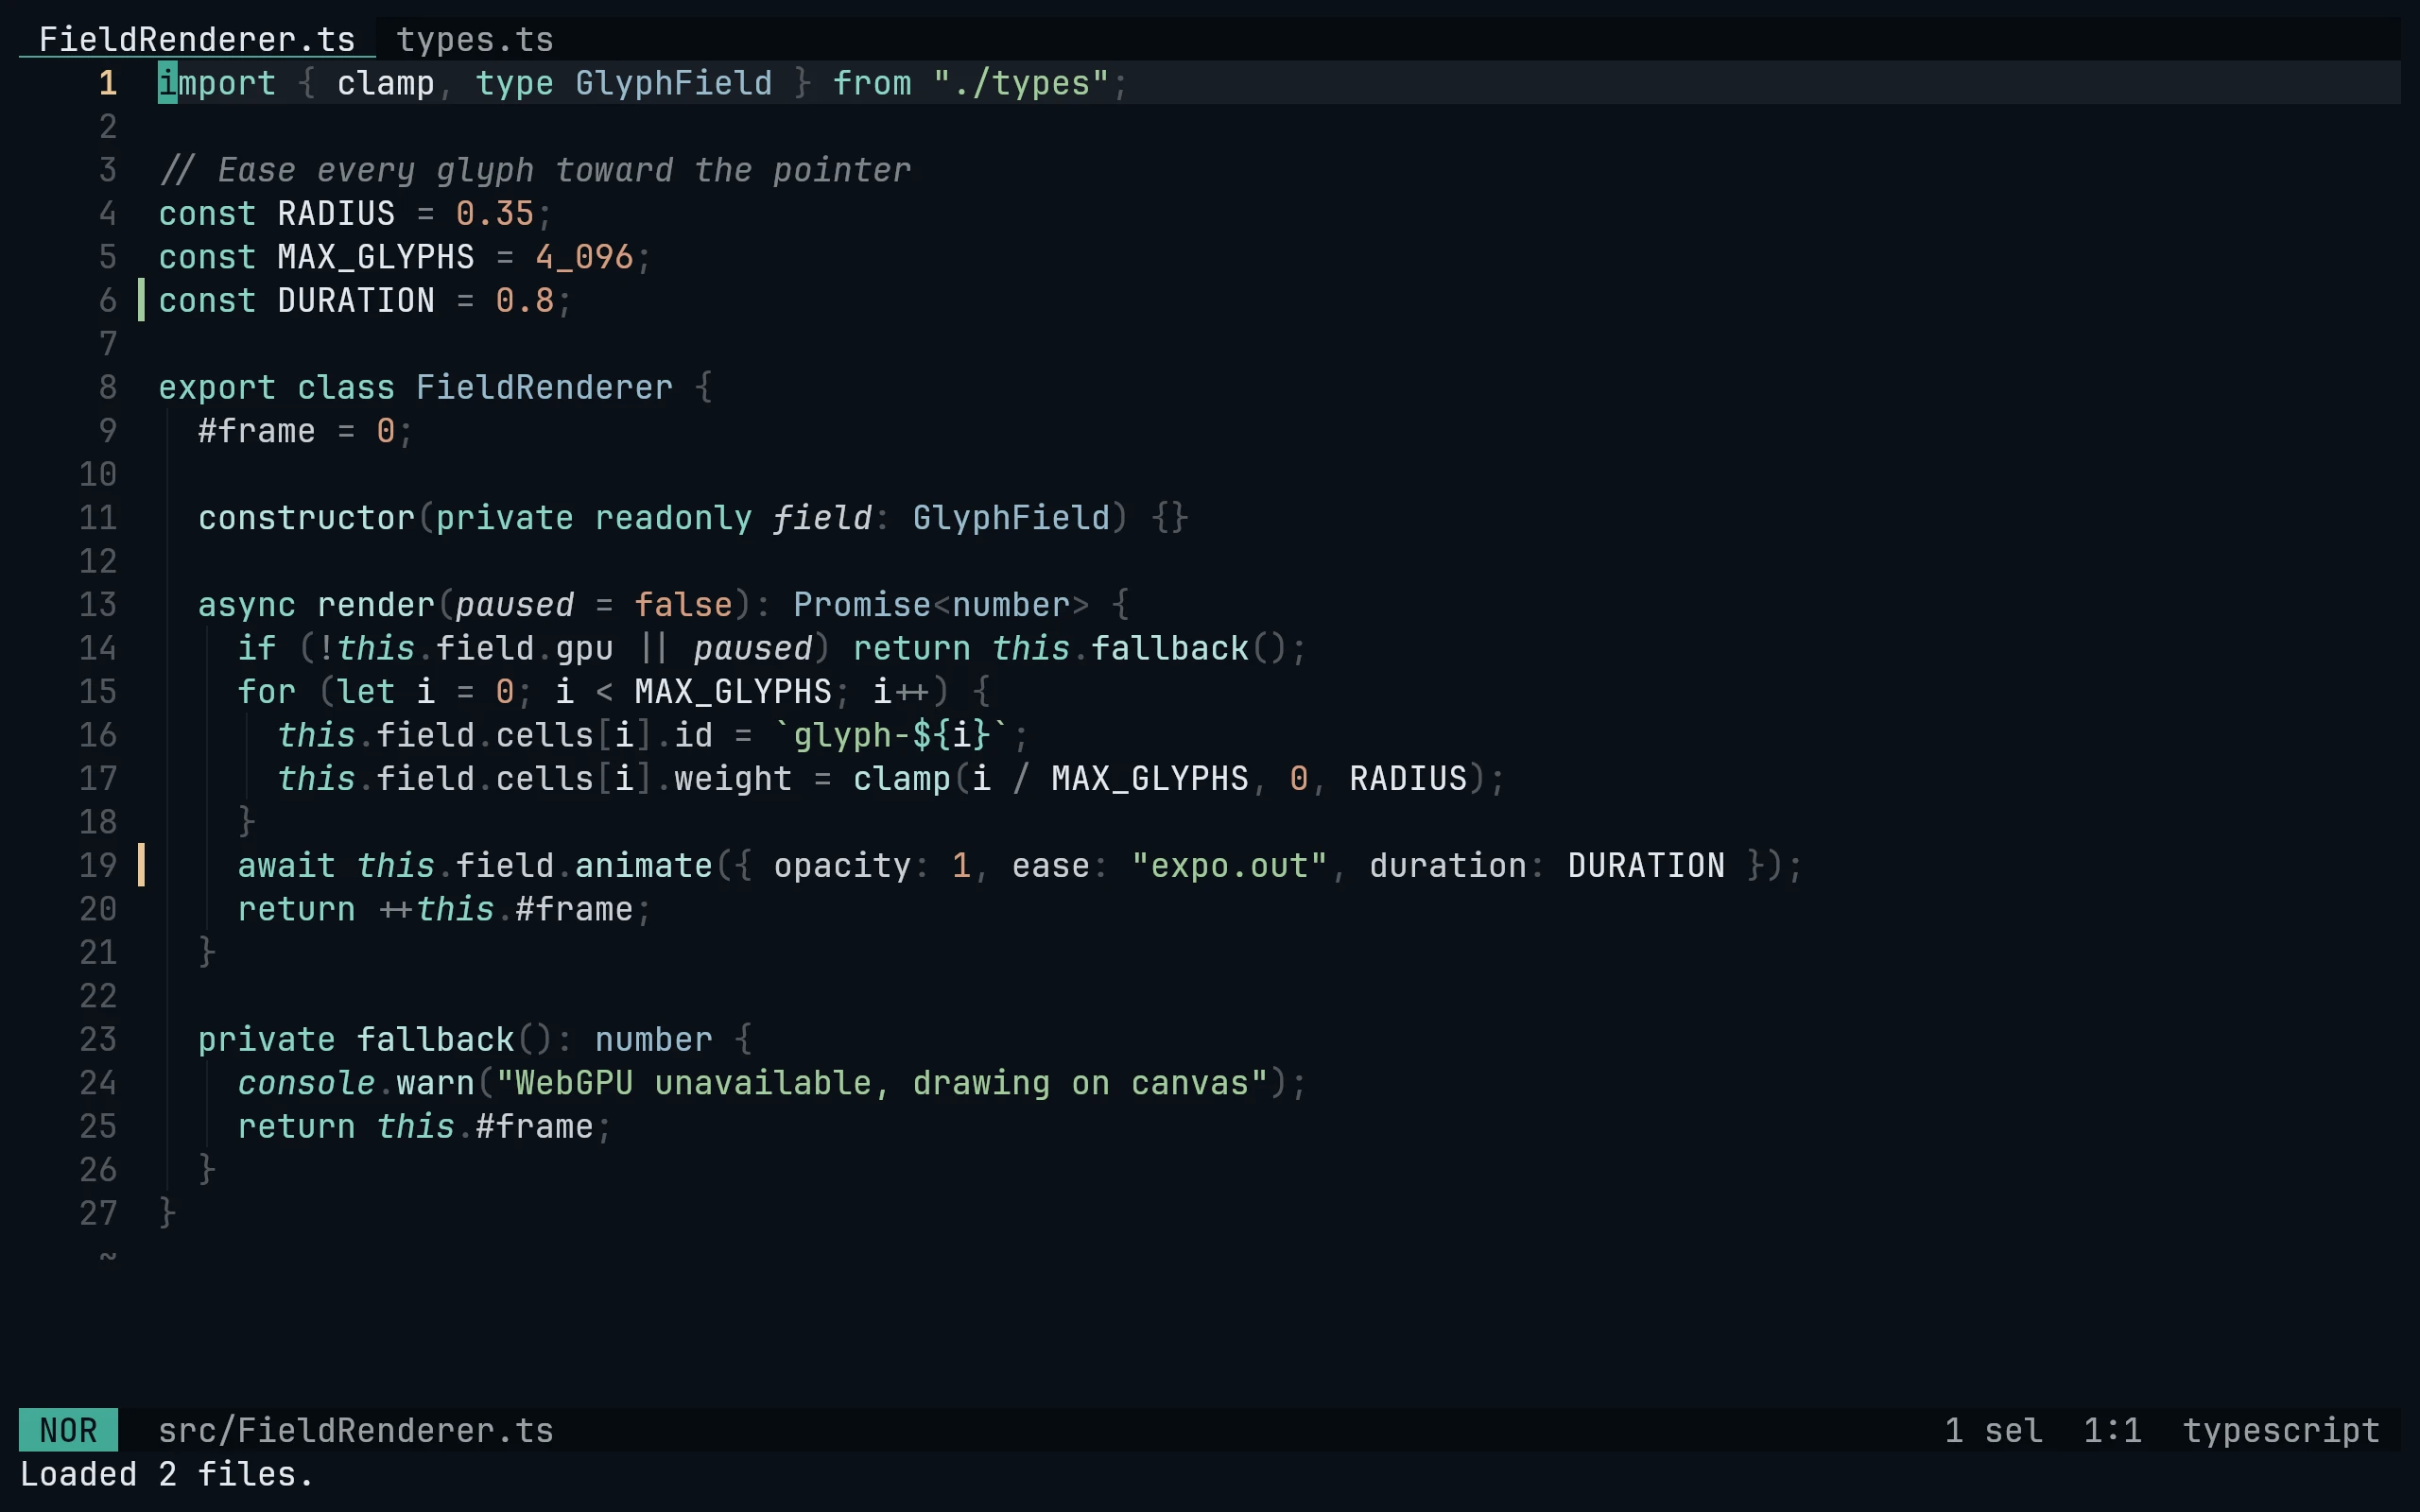Click the FieldRenderer class name
The image size is (2420, 1512).
pyautogui.click(x=544, y=387)
